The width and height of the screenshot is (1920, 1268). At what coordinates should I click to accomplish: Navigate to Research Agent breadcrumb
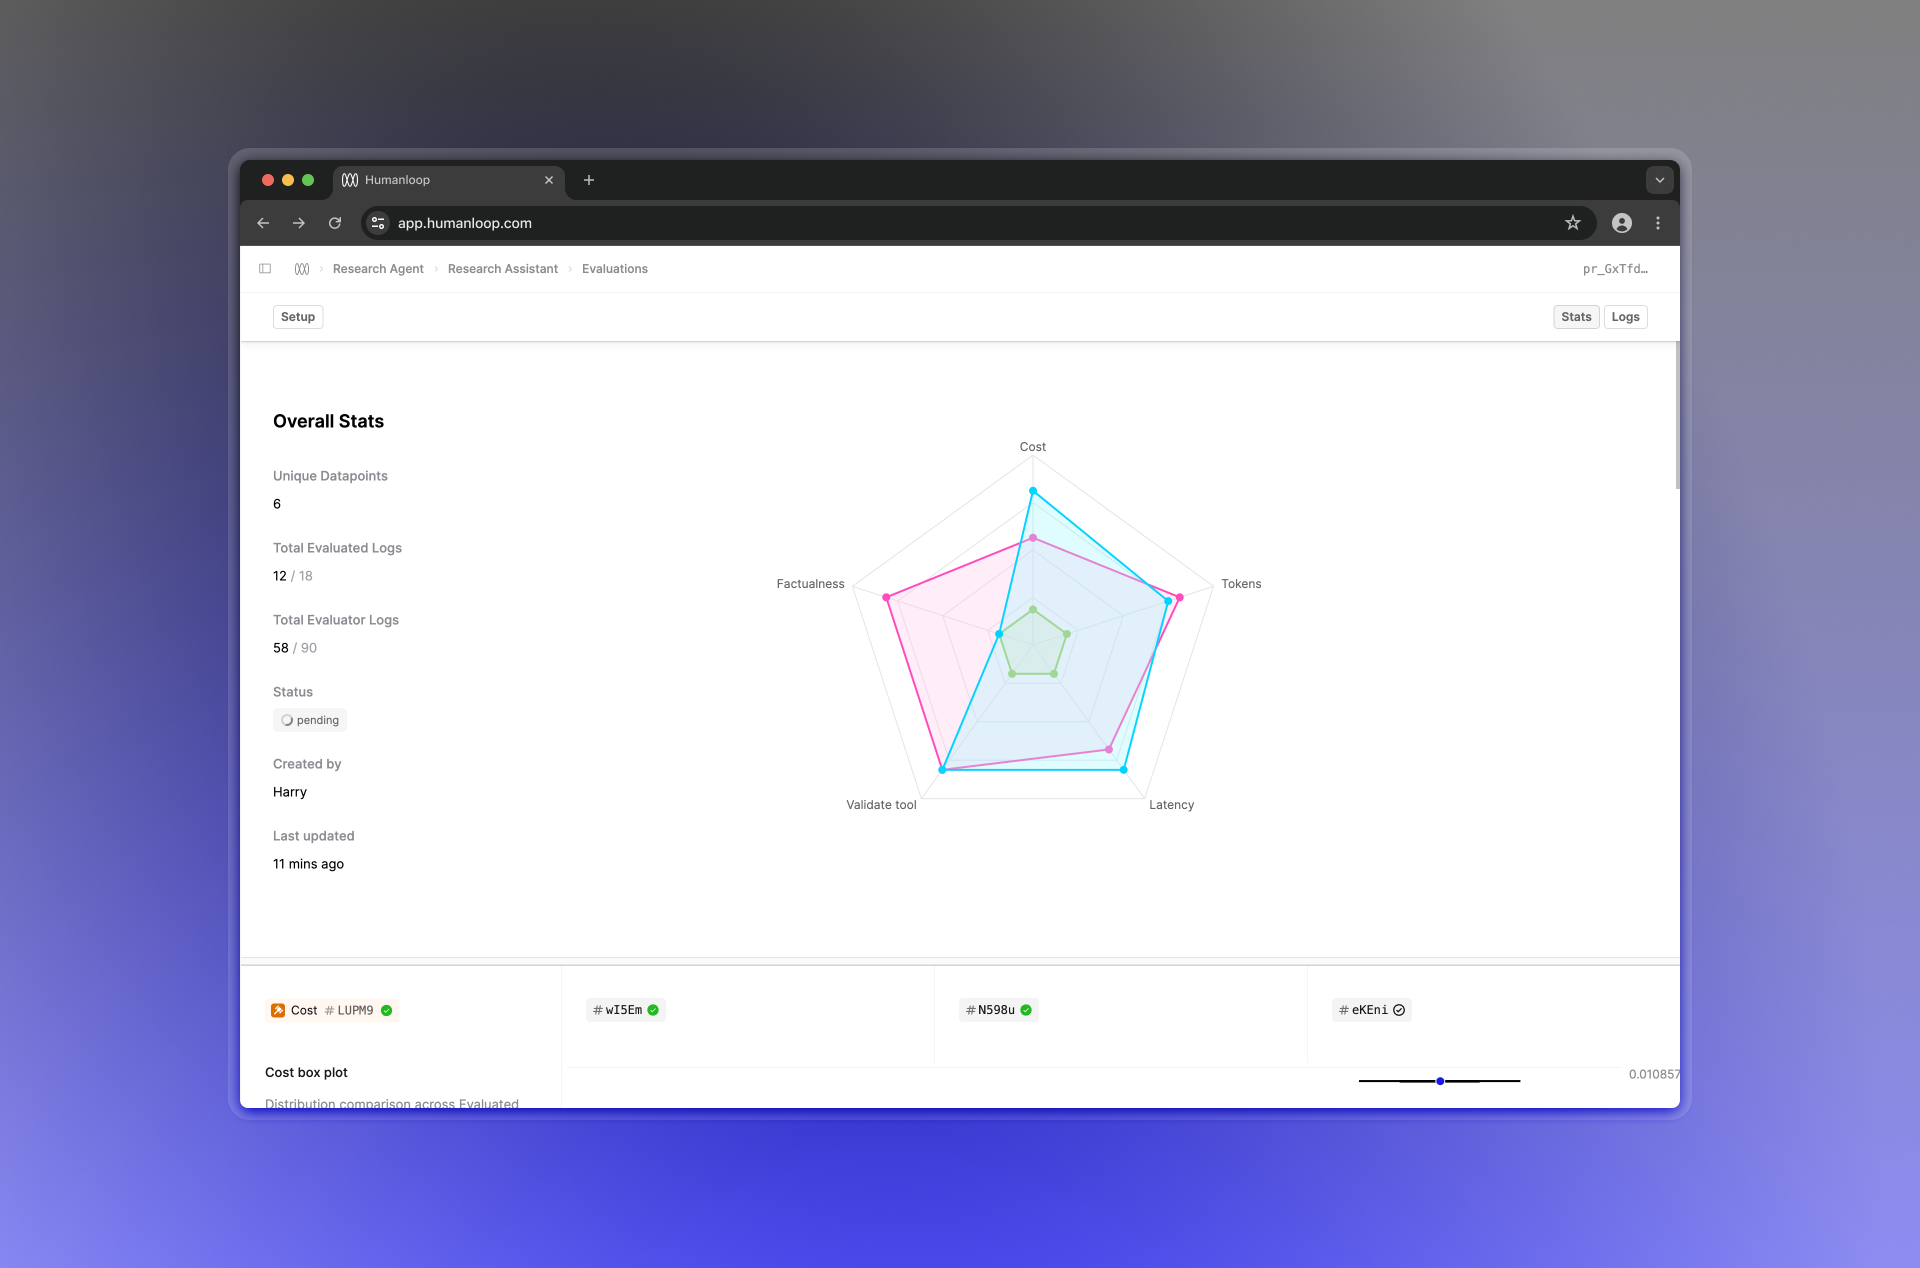tap(378, 269)
